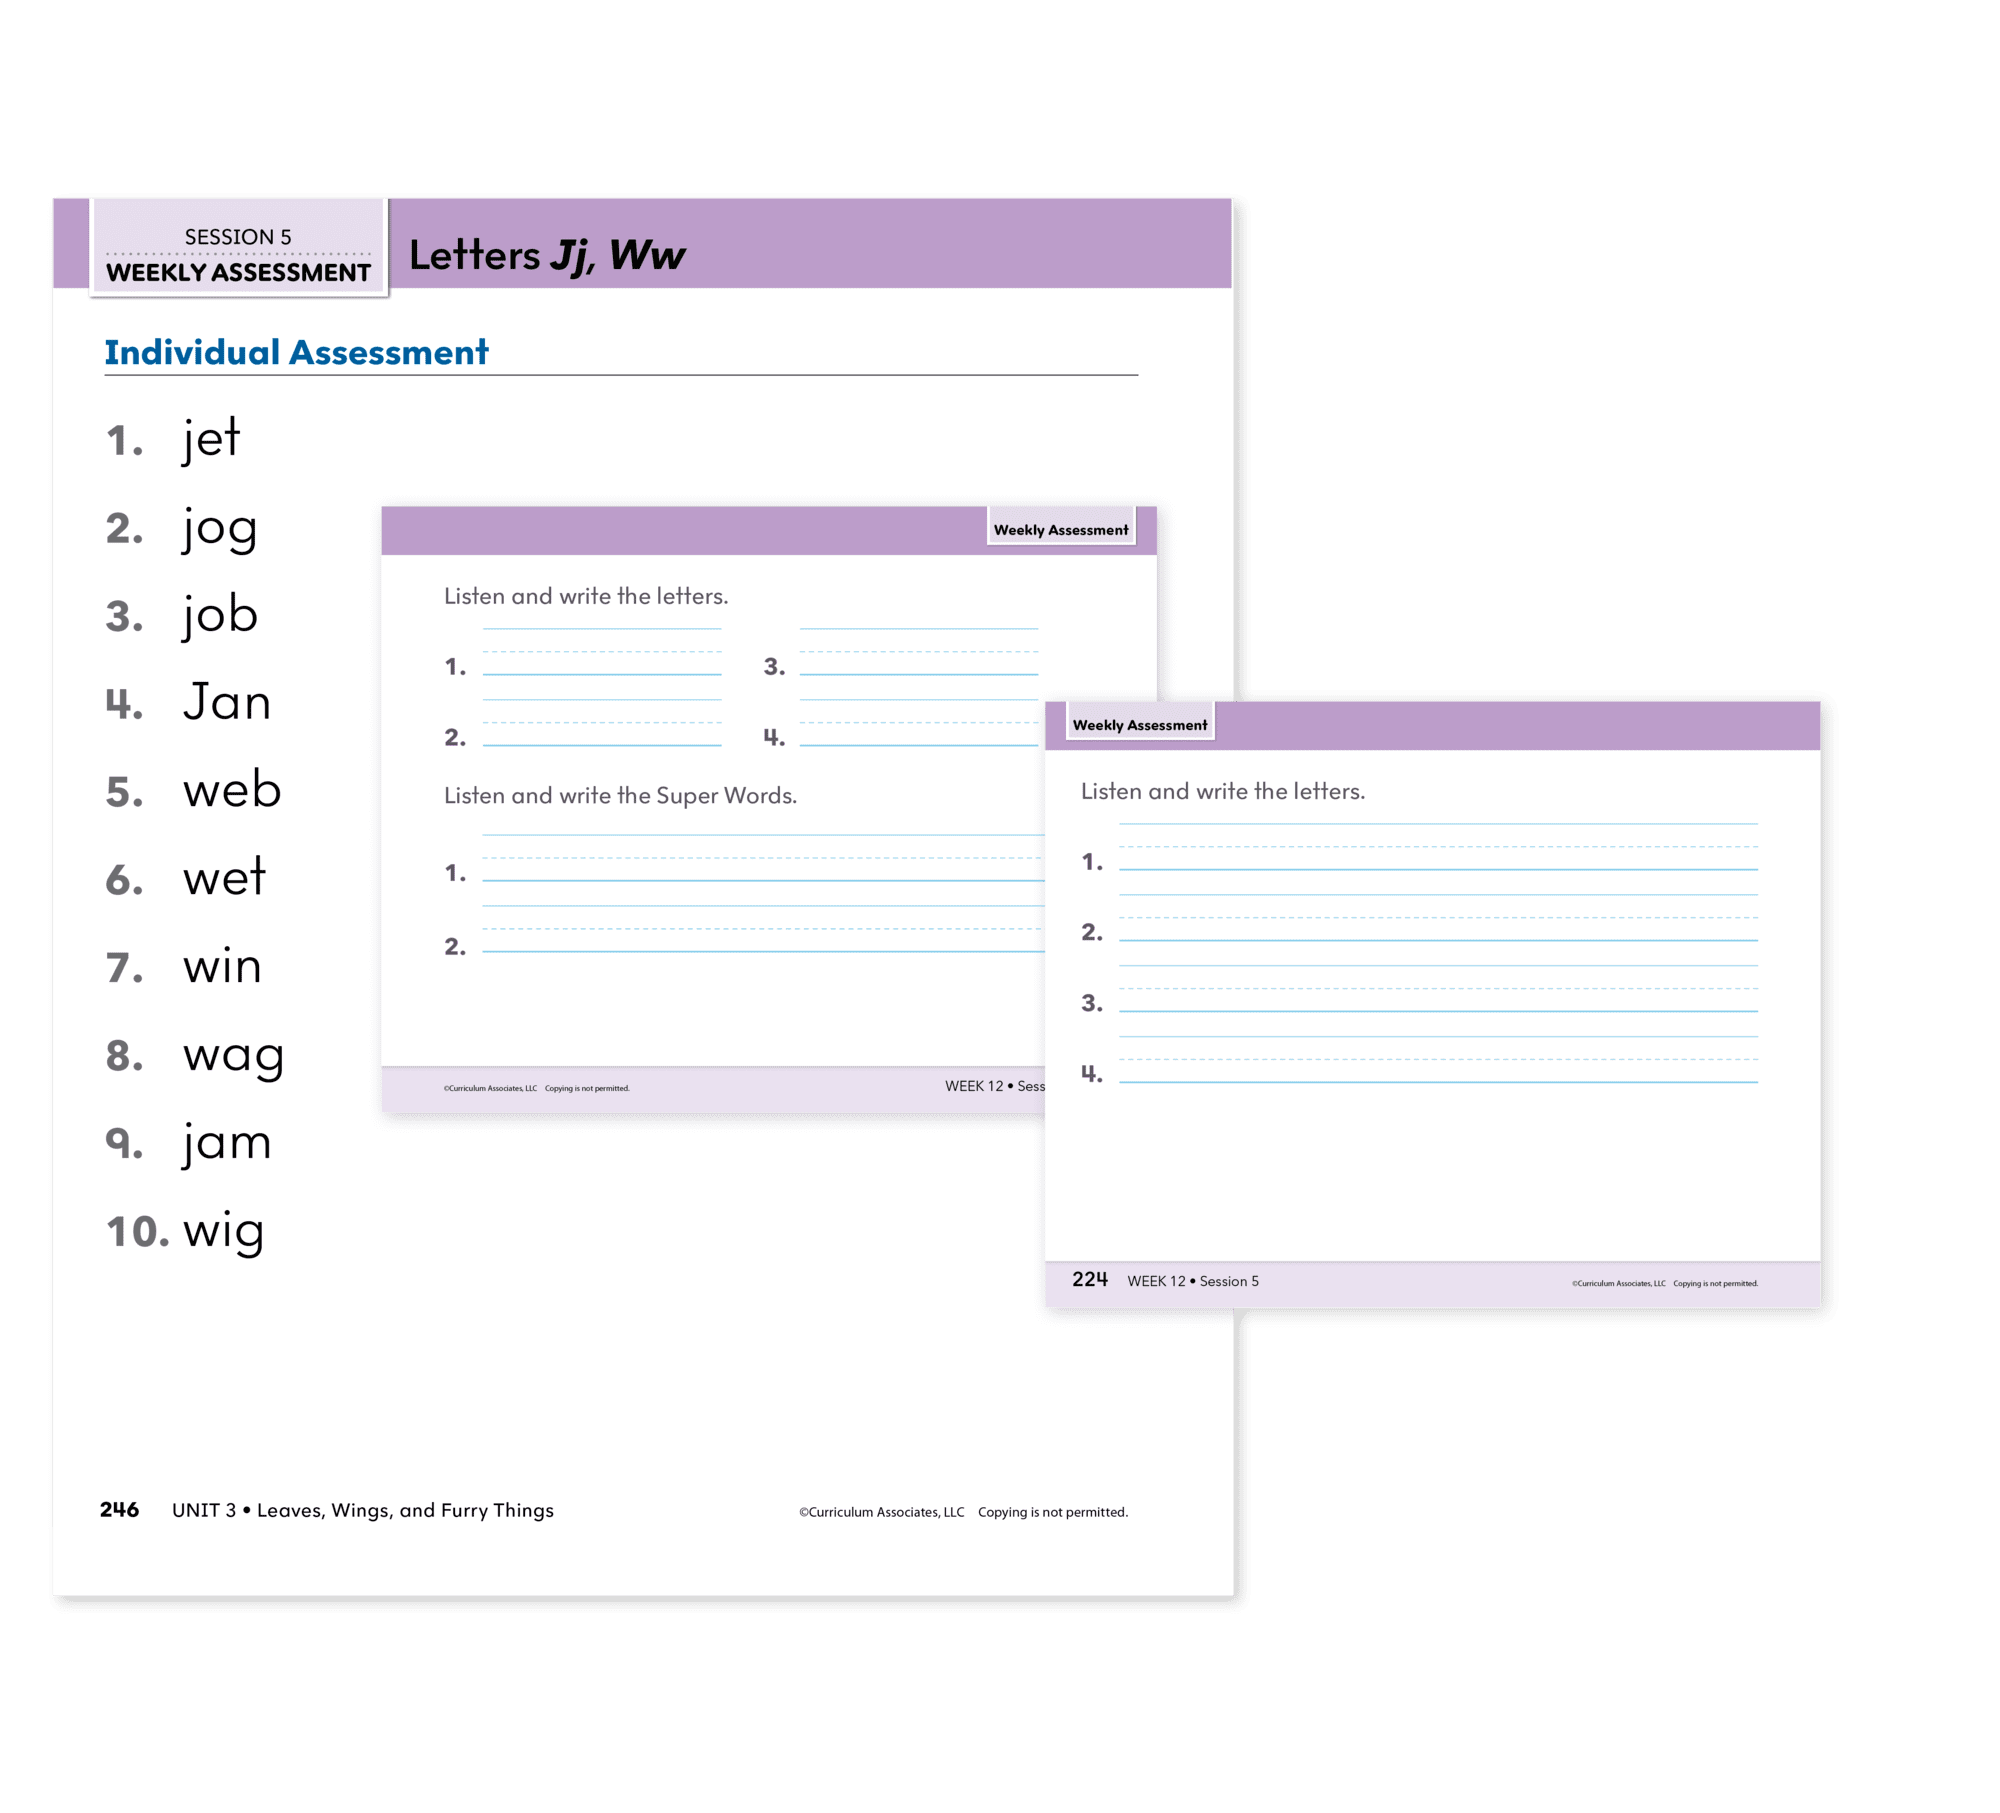
Task: Click the 'SESSION 5' header label
Action: (238, 237)
